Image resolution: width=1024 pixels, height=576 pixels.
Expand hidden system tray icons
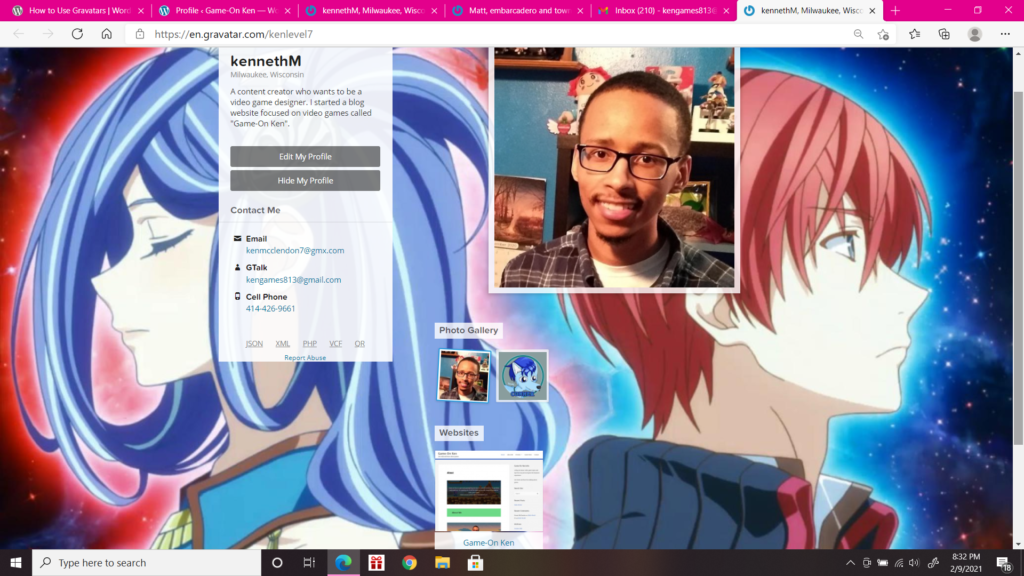[850, 563]
